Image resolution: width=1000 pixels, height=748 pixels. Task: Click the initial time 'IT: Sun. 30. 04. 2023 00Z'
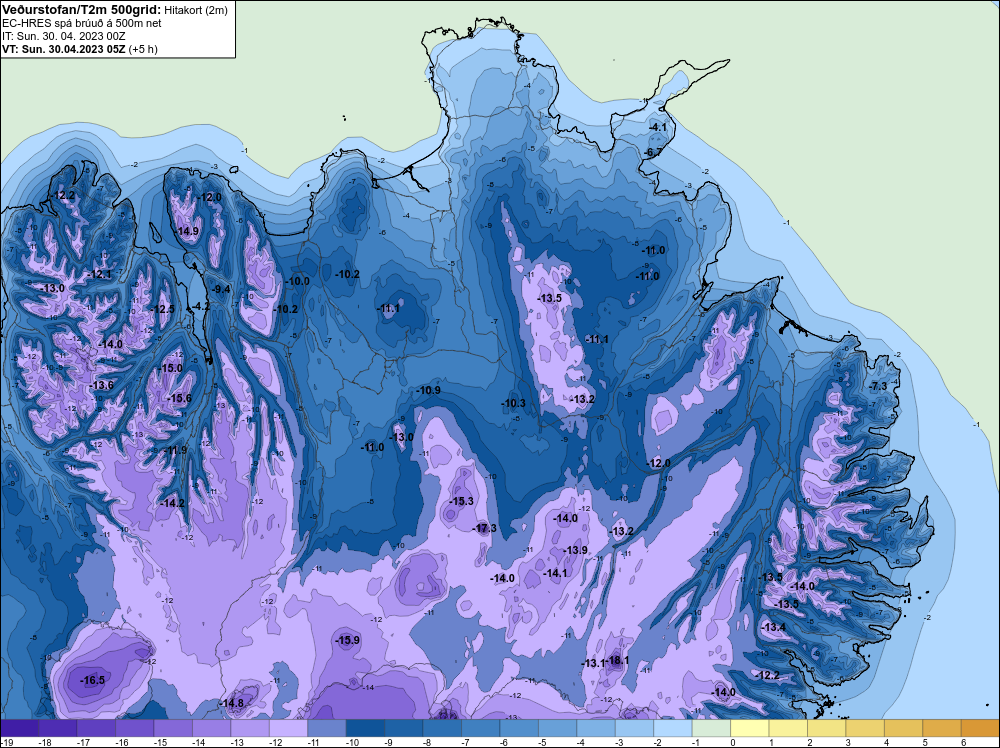pos(64,36)
